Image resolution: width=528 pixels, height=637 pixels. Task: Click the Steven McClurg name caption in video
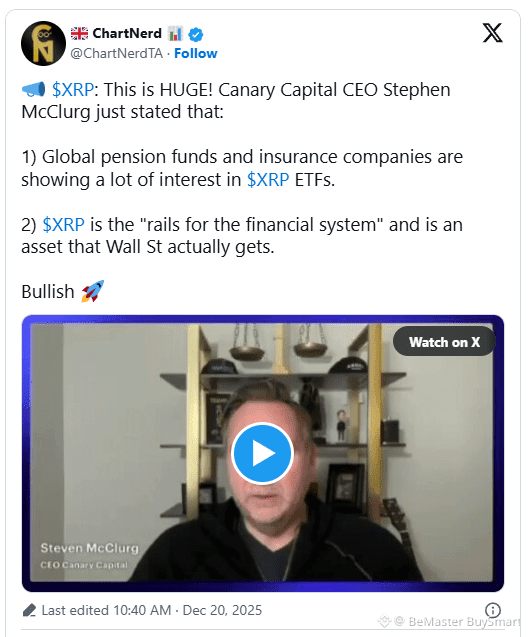[90, 548]
